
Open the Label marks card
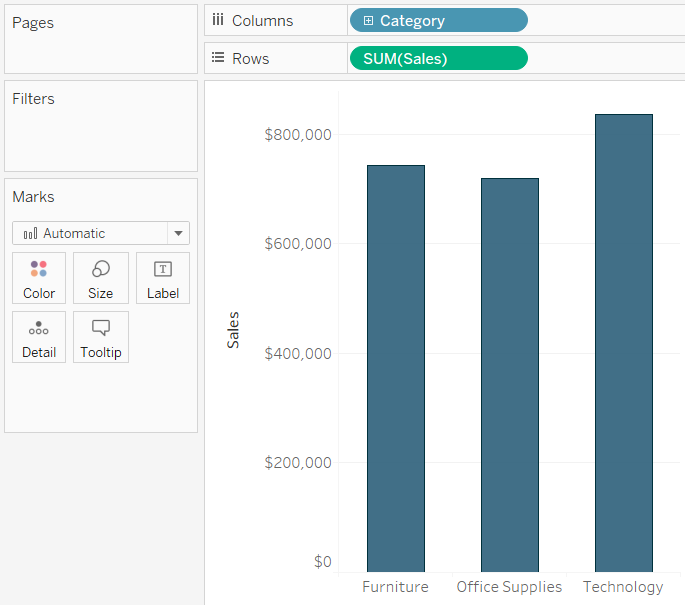(x=163, y=278)
